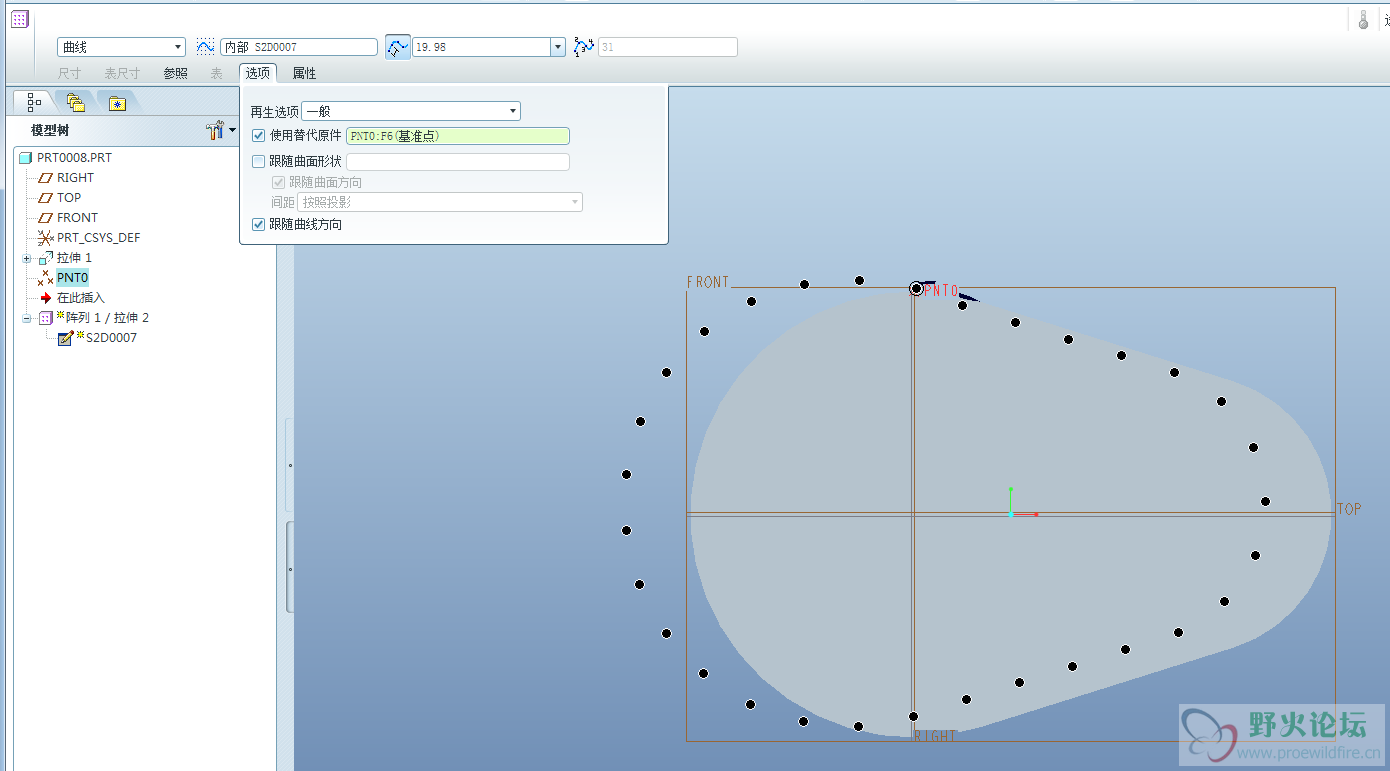Click the internal sketch curve icon
Image resolution: width=1390 pixels, height=771 pixels.
coord(206,47)
